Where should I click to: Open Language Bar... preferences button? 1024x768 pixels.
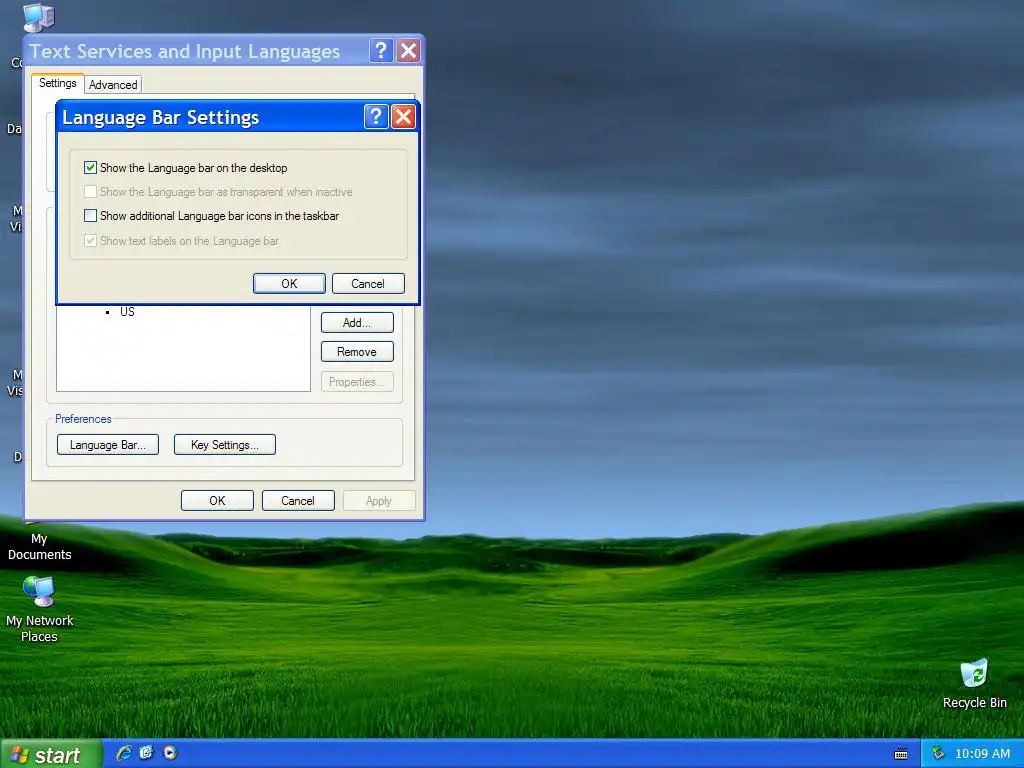coord(108,445)
